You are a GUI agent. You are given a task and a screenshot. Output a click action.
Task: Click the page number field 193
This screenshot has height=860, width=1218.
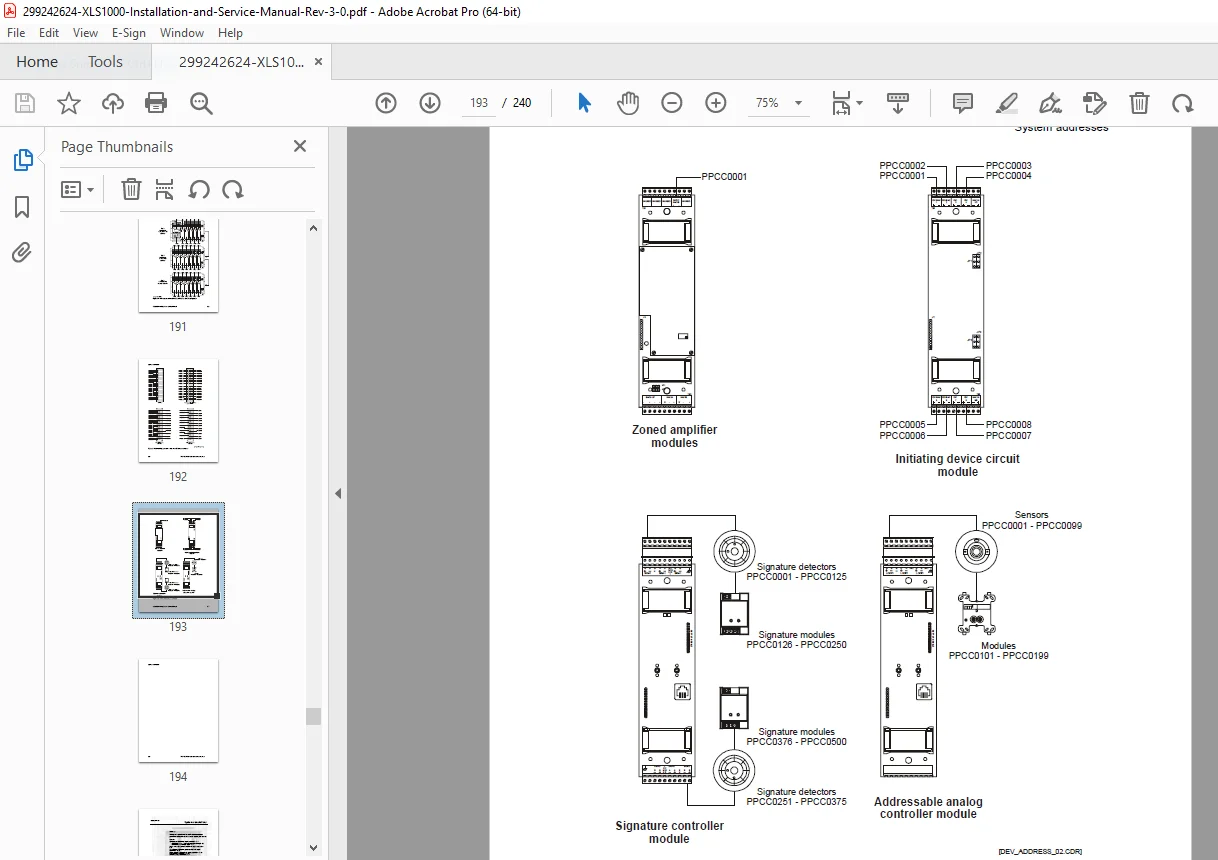[479, 103]
